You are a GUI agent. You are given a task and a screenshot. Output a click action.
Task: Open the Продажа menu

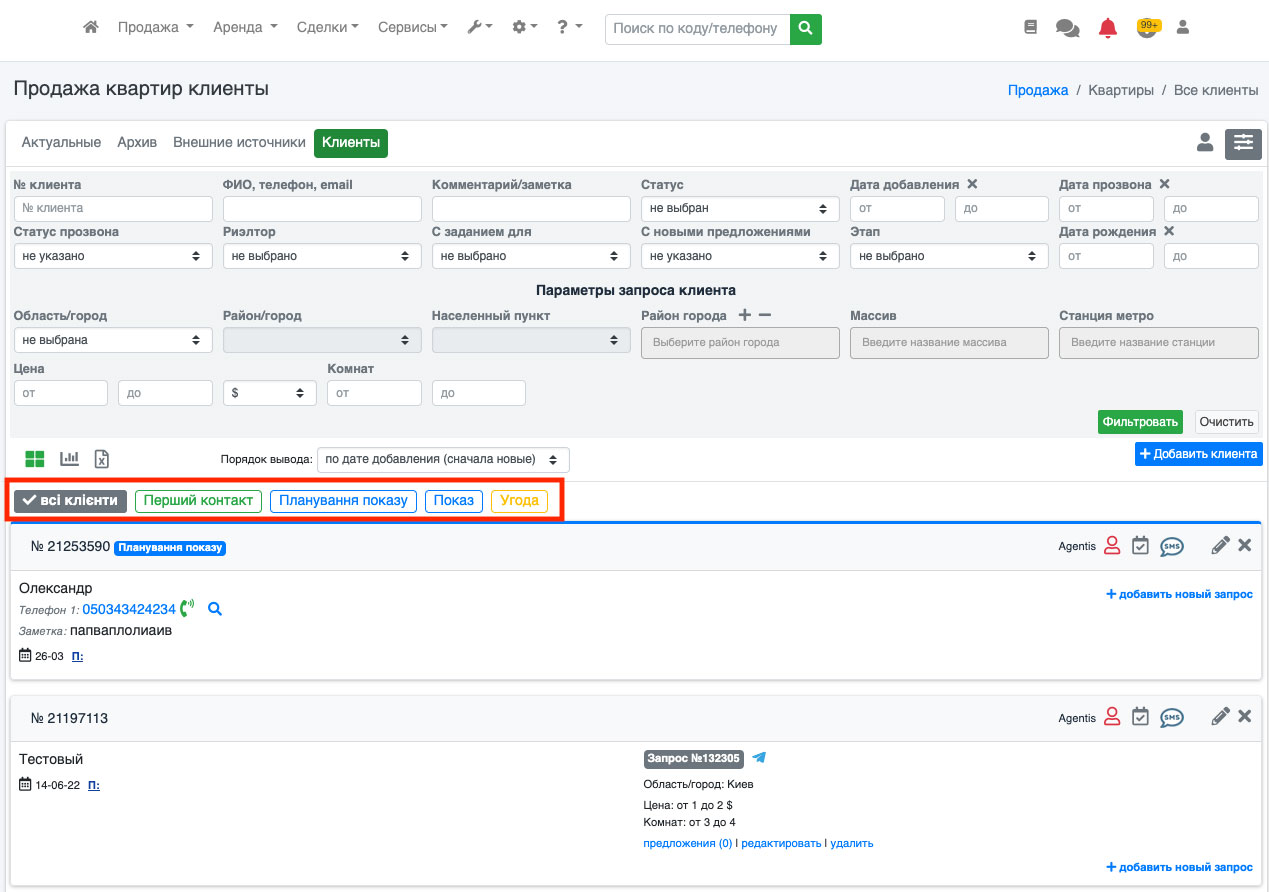click(155, 28)
